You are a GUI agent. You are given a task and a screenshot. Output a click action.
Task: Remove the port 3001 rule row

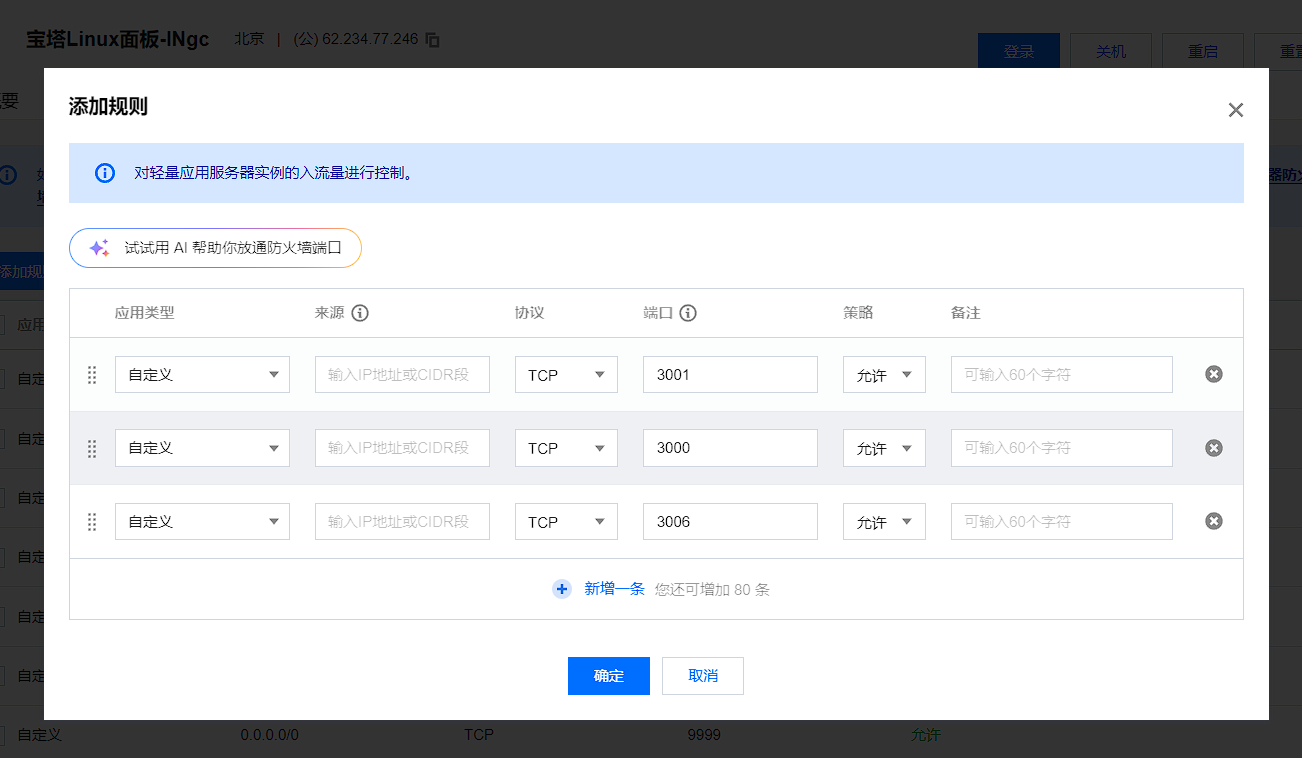pos(1213,374)
